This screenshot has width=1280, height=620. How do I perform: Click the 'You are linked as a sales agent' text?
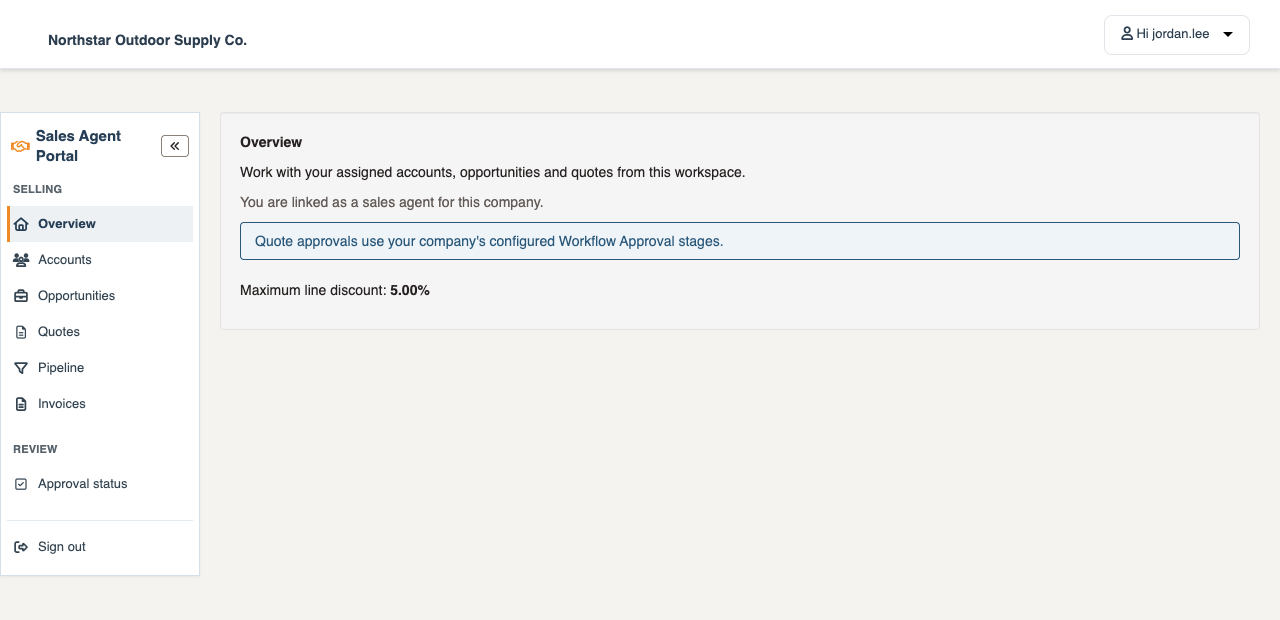[x=392, y=202]
